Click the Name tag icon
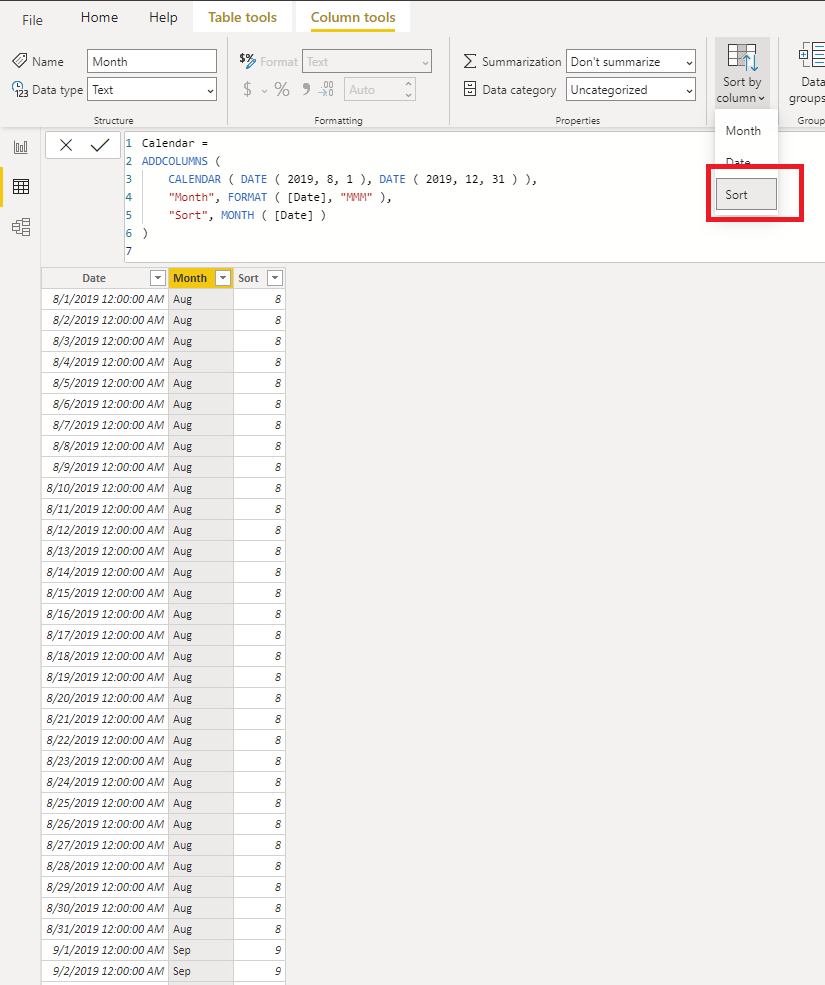 (20, 61)
